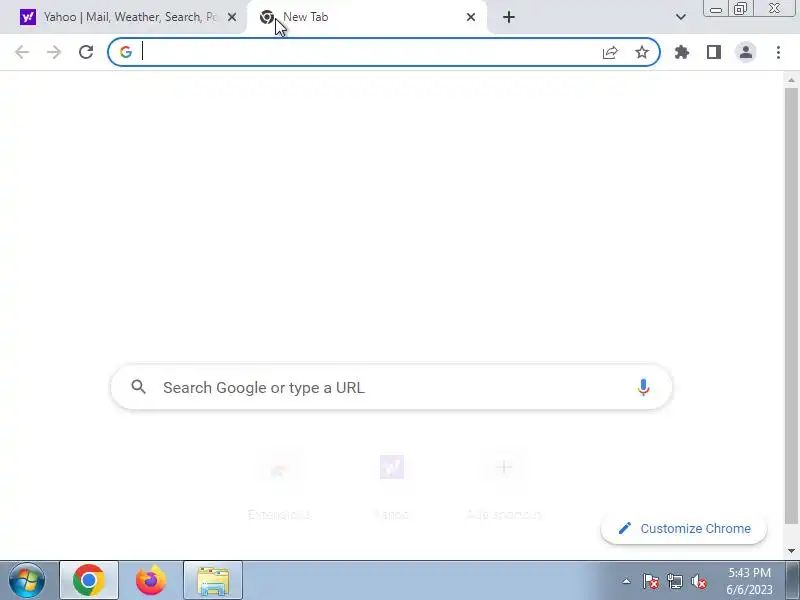The image size is (800, 600).
Task: Open the share this page icon
Action: [610, 52]
